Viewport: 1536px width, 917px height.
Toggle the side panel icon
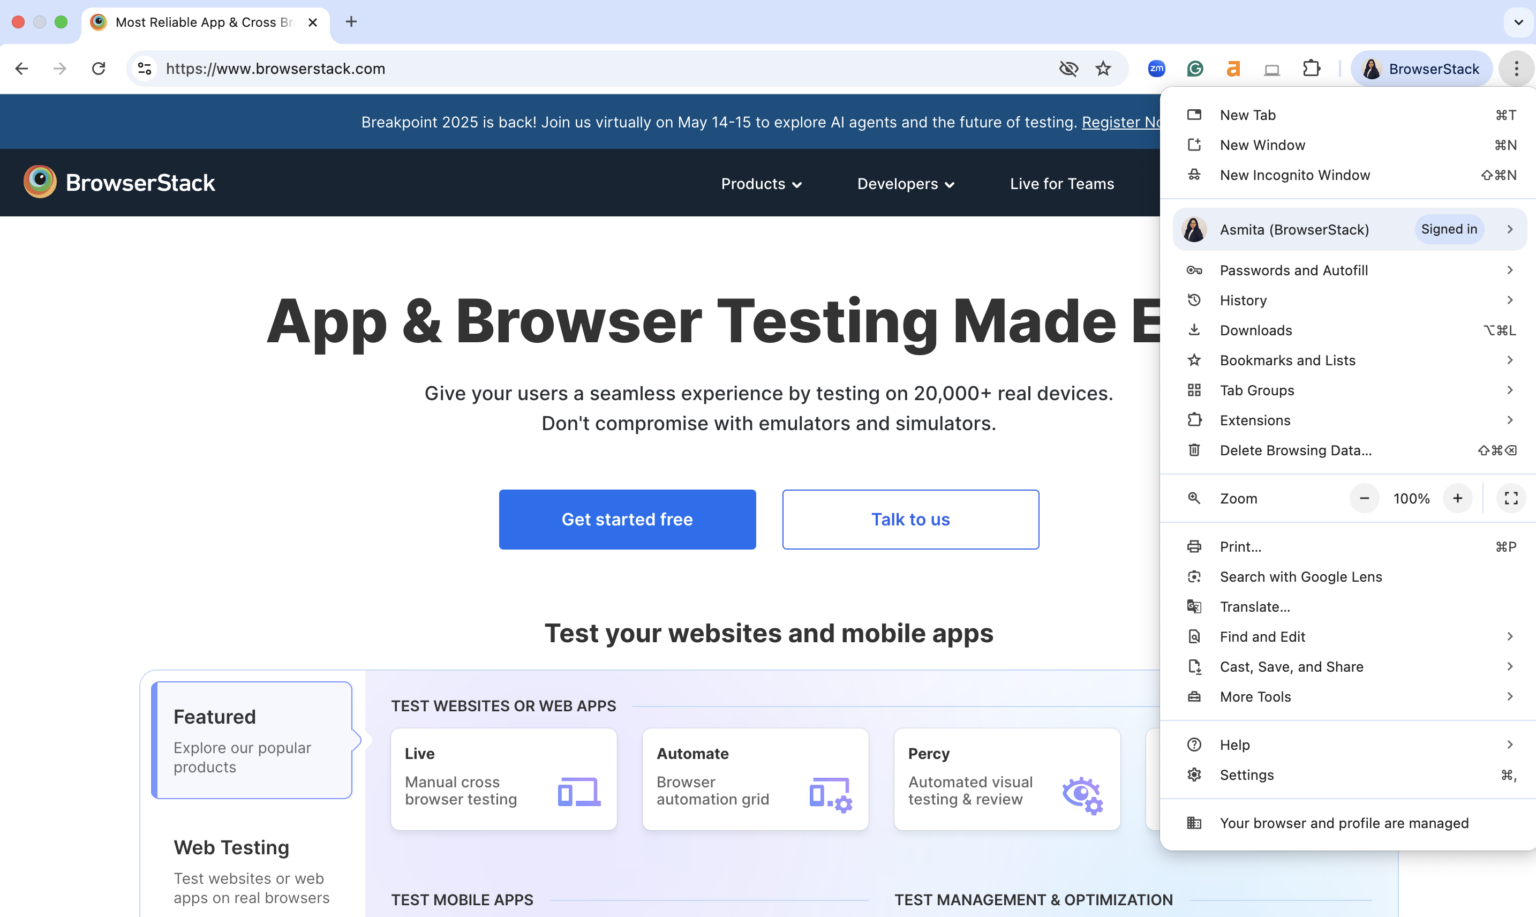click(1271, 69)
